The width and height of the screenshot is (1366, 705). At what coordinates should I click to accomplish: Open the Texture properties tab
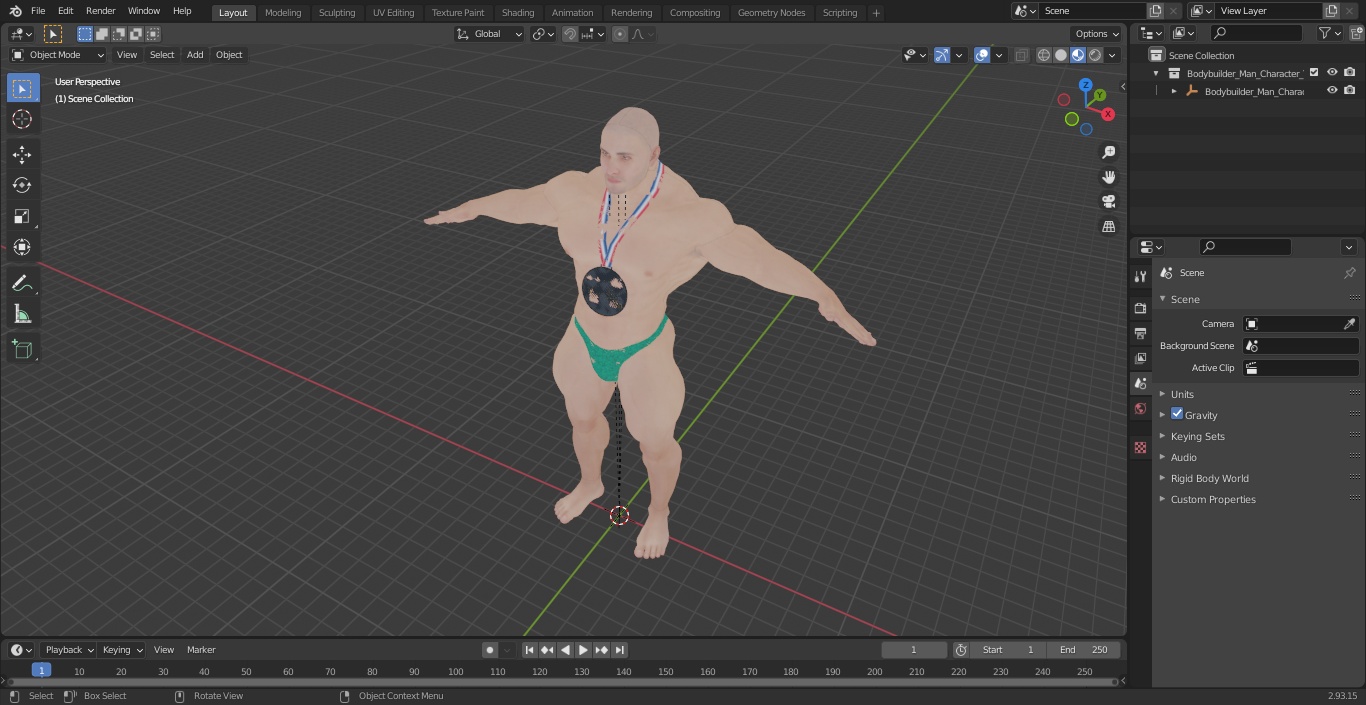[x=1140, y=448]
